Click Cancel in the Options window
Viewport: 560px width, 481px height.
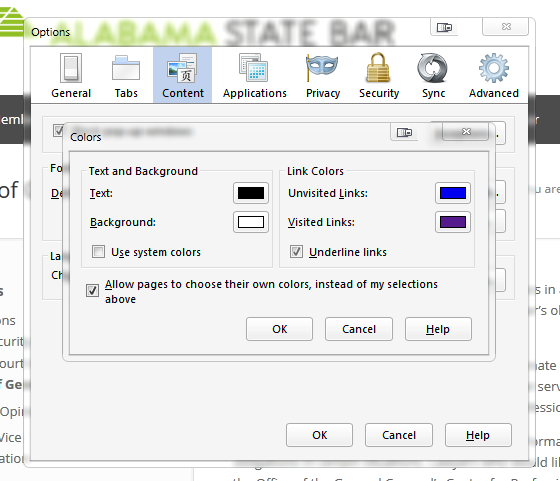(399, 435)
